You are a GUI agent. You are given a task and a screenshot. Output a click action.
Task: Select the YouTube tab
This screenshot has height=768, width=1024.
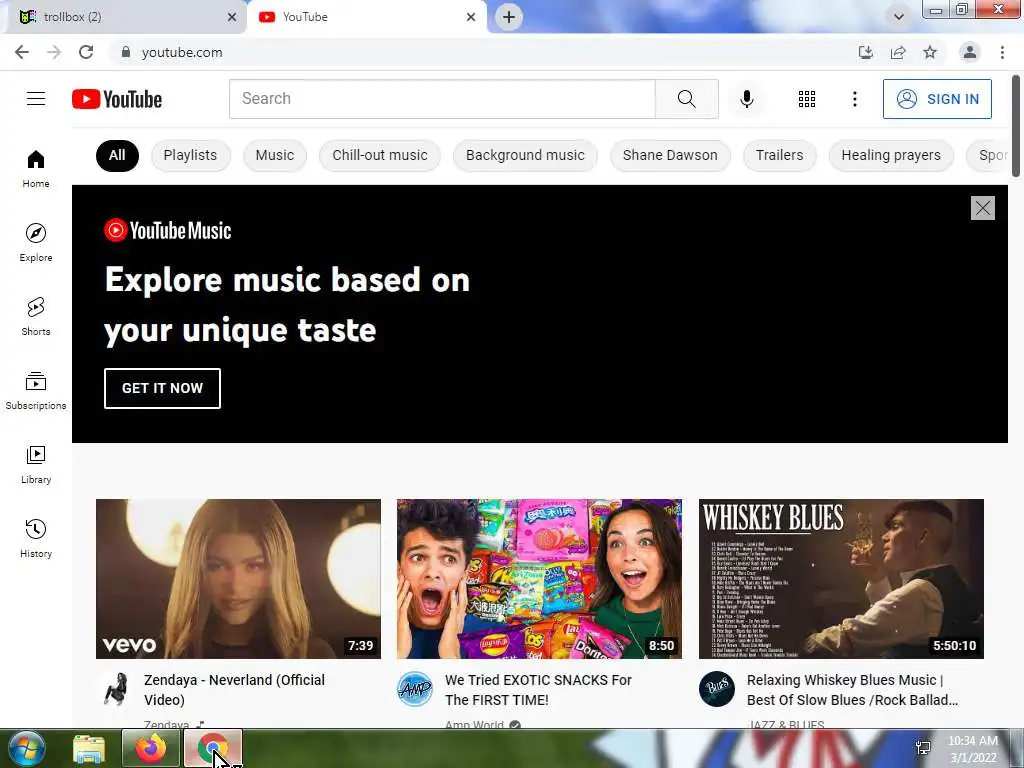367,17
